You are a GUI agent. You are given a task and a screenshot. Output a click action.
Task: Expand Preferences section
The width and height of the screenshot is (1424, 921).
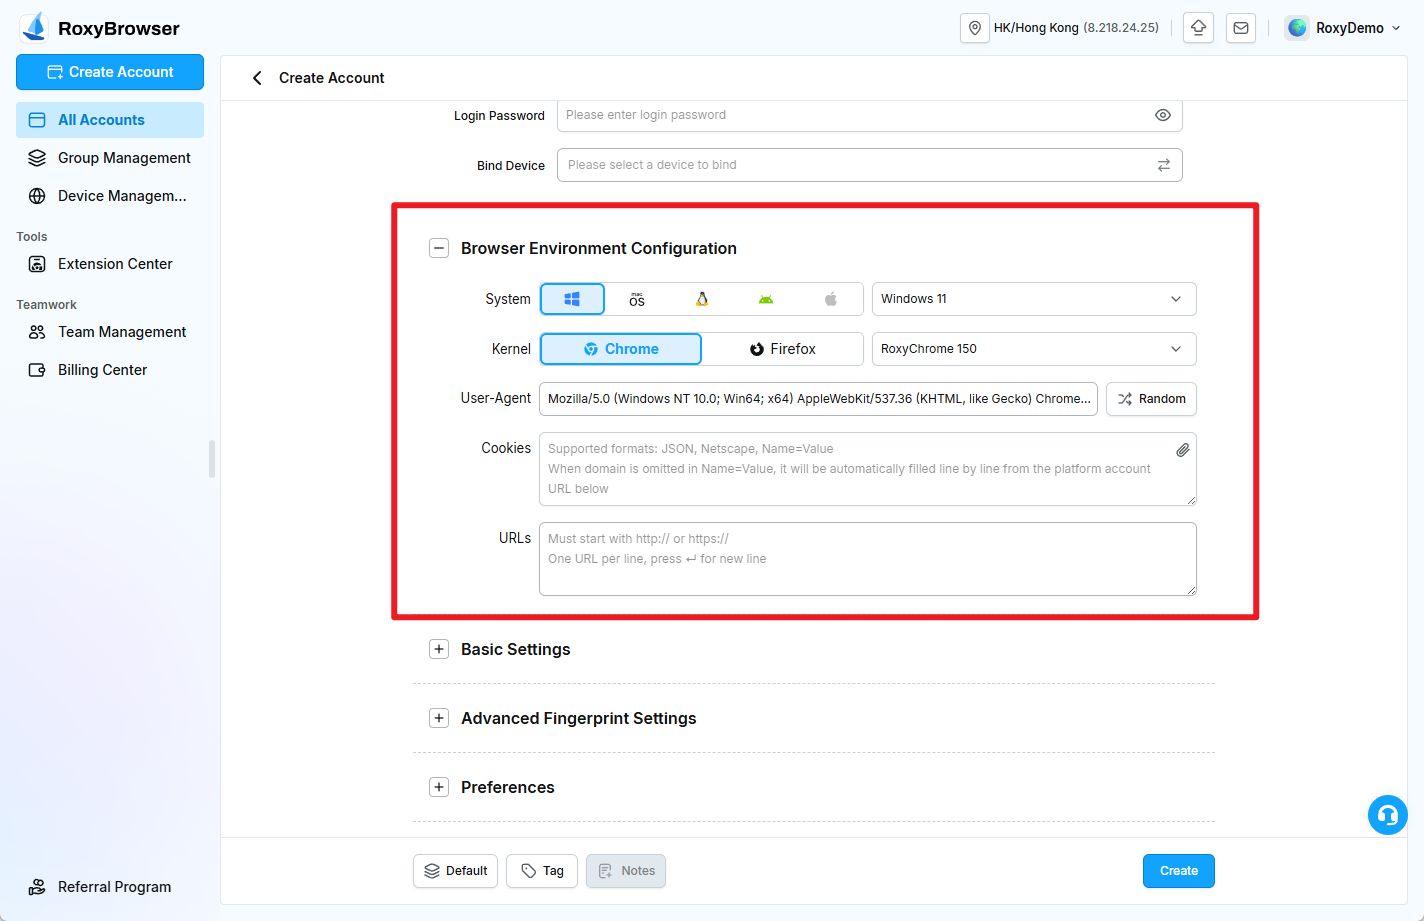[439, 787]
